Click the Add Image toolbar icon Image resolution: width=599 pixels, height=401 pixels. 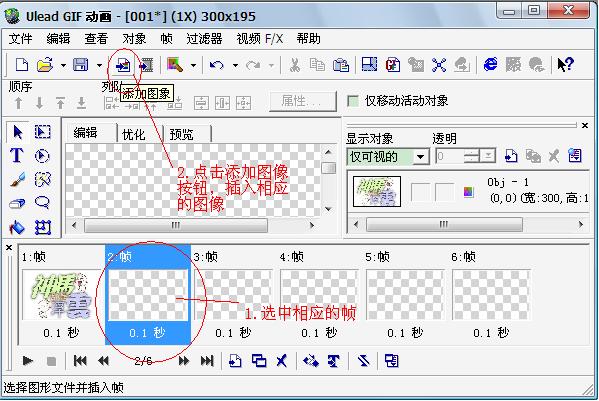[x=123, y=65]
